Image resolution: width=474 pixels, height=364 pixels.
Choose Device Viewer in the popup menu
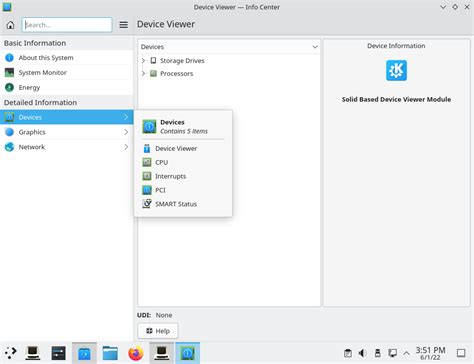(183, 148)
